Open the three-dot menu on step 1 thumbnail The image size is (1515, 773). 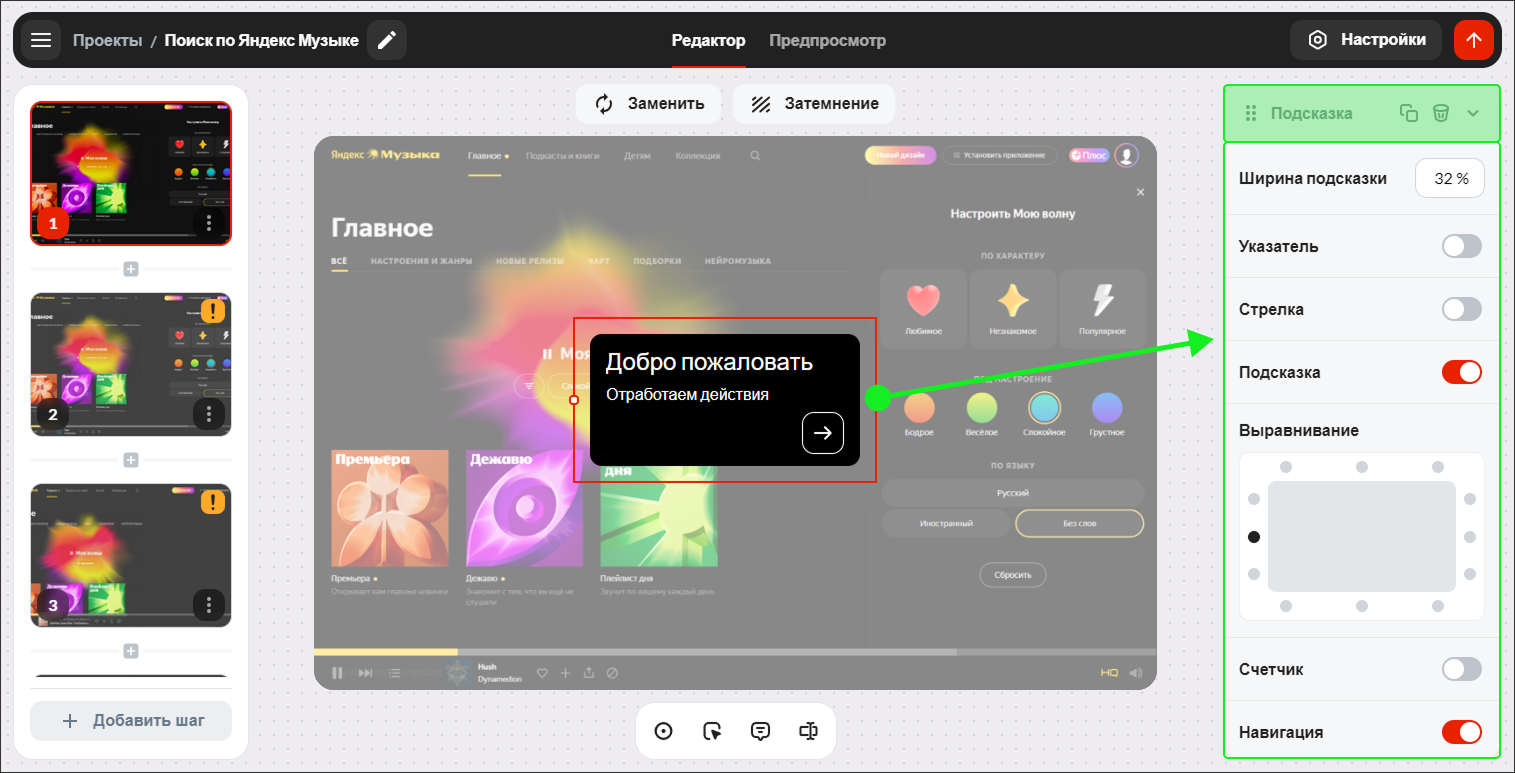tap(209, 222)
